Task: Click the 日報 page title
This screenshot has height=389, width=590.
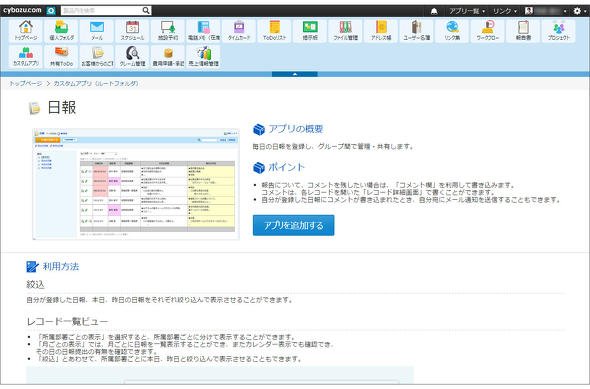Action: [62, 108]
